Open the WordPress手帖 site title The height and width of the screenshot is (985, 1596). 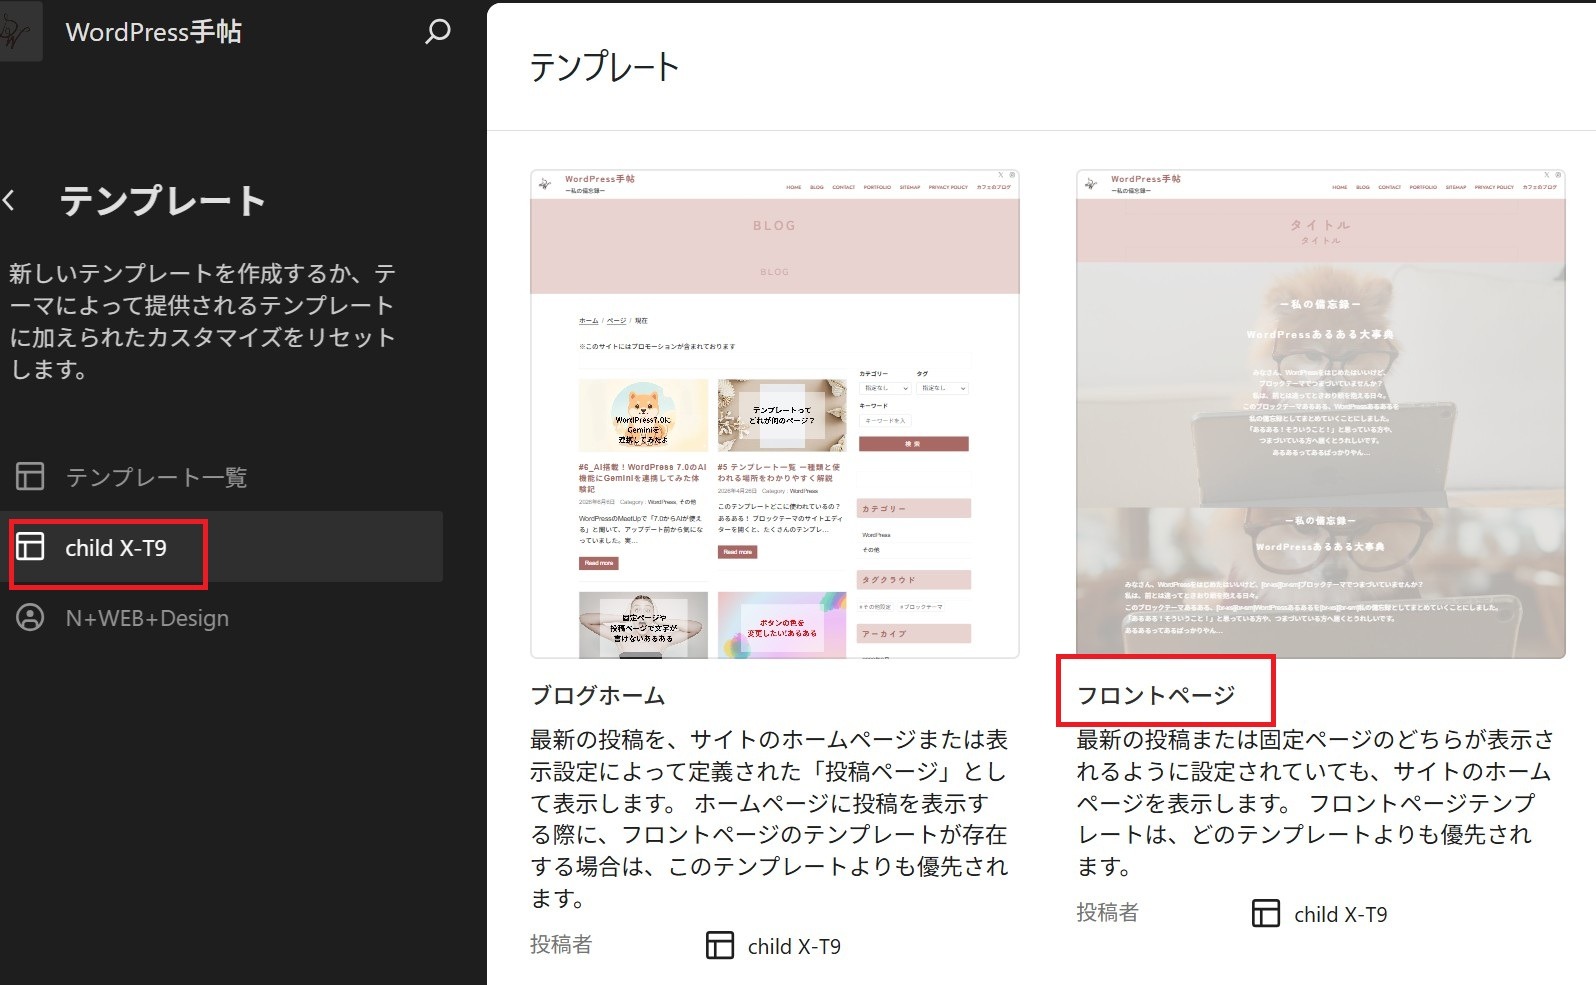point(154,32)
